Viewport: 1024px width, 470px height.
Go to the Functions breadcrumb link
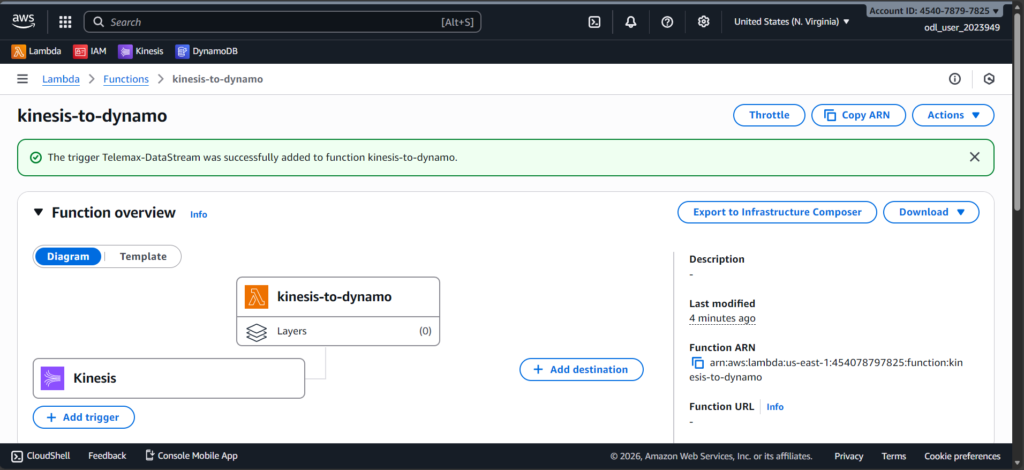126,79
